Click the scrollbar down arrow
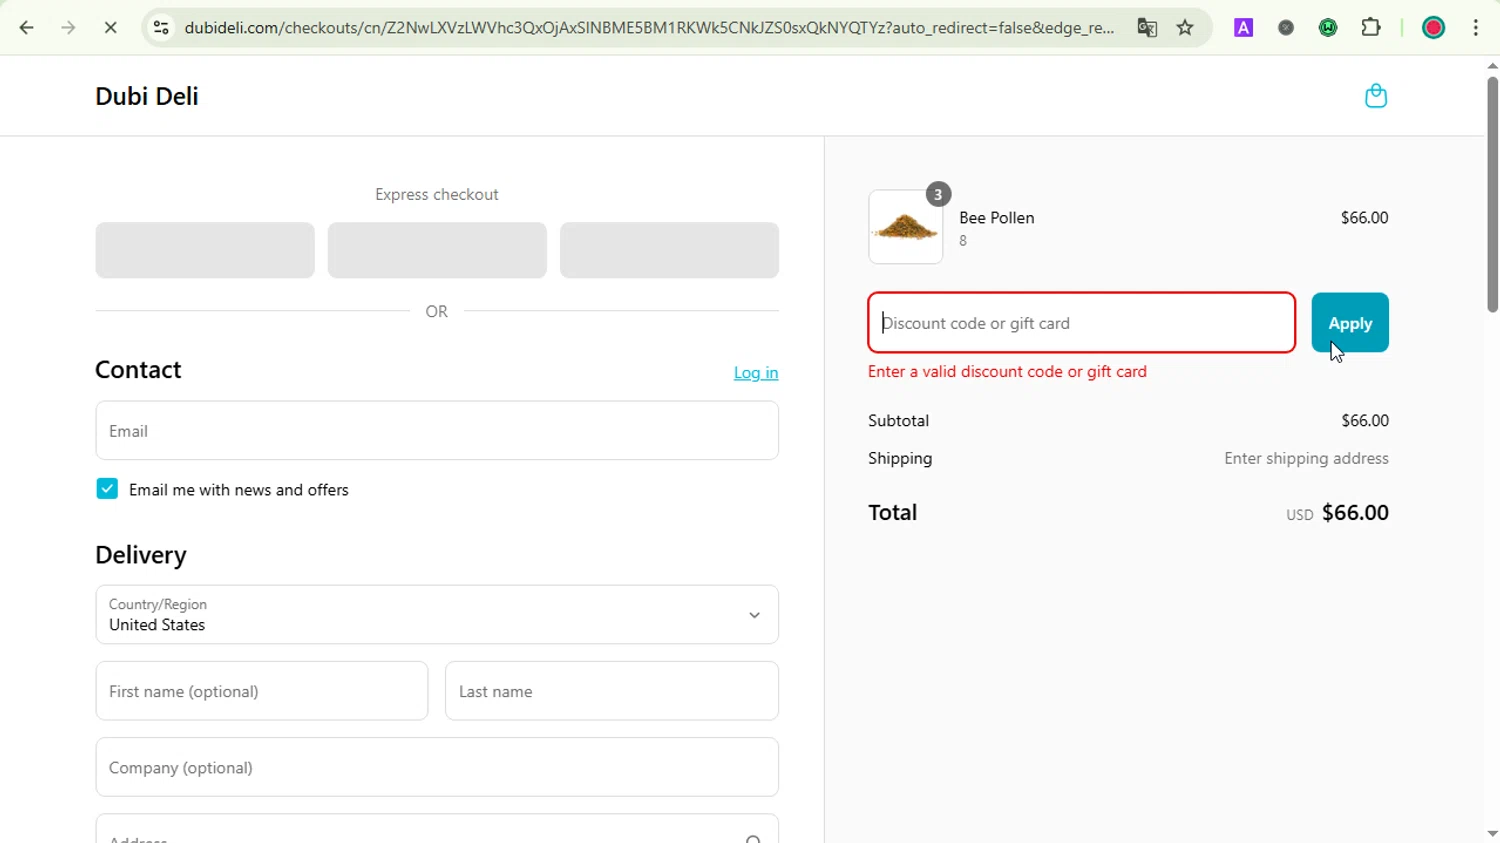This screenshot has height=843, width=1500. pos(1492,834)
